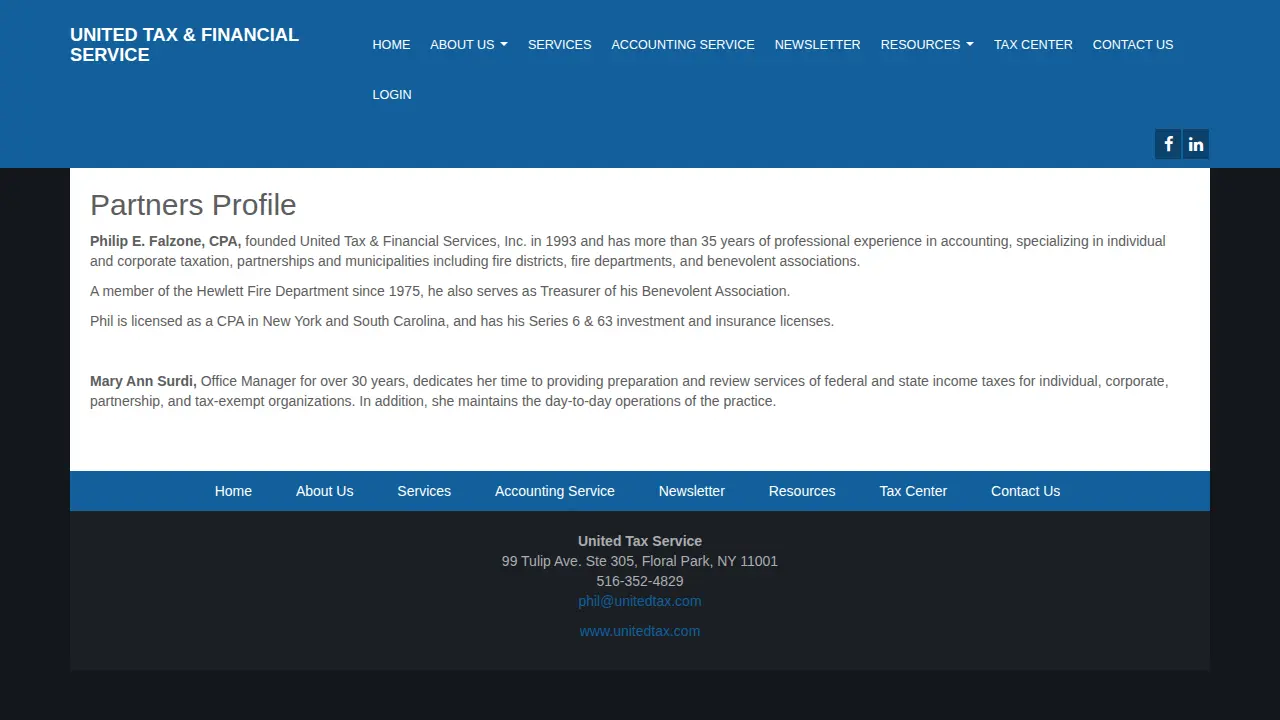
Task: Open Tax Center in top navigation
Action: pyautogui.click(x=1033, y=45)
